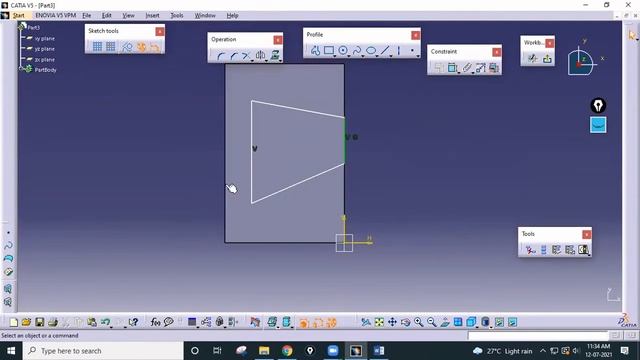This screenshot has width=640, height=360.
Task: Select the Axis tool in Profile
Action: (399, 51)
